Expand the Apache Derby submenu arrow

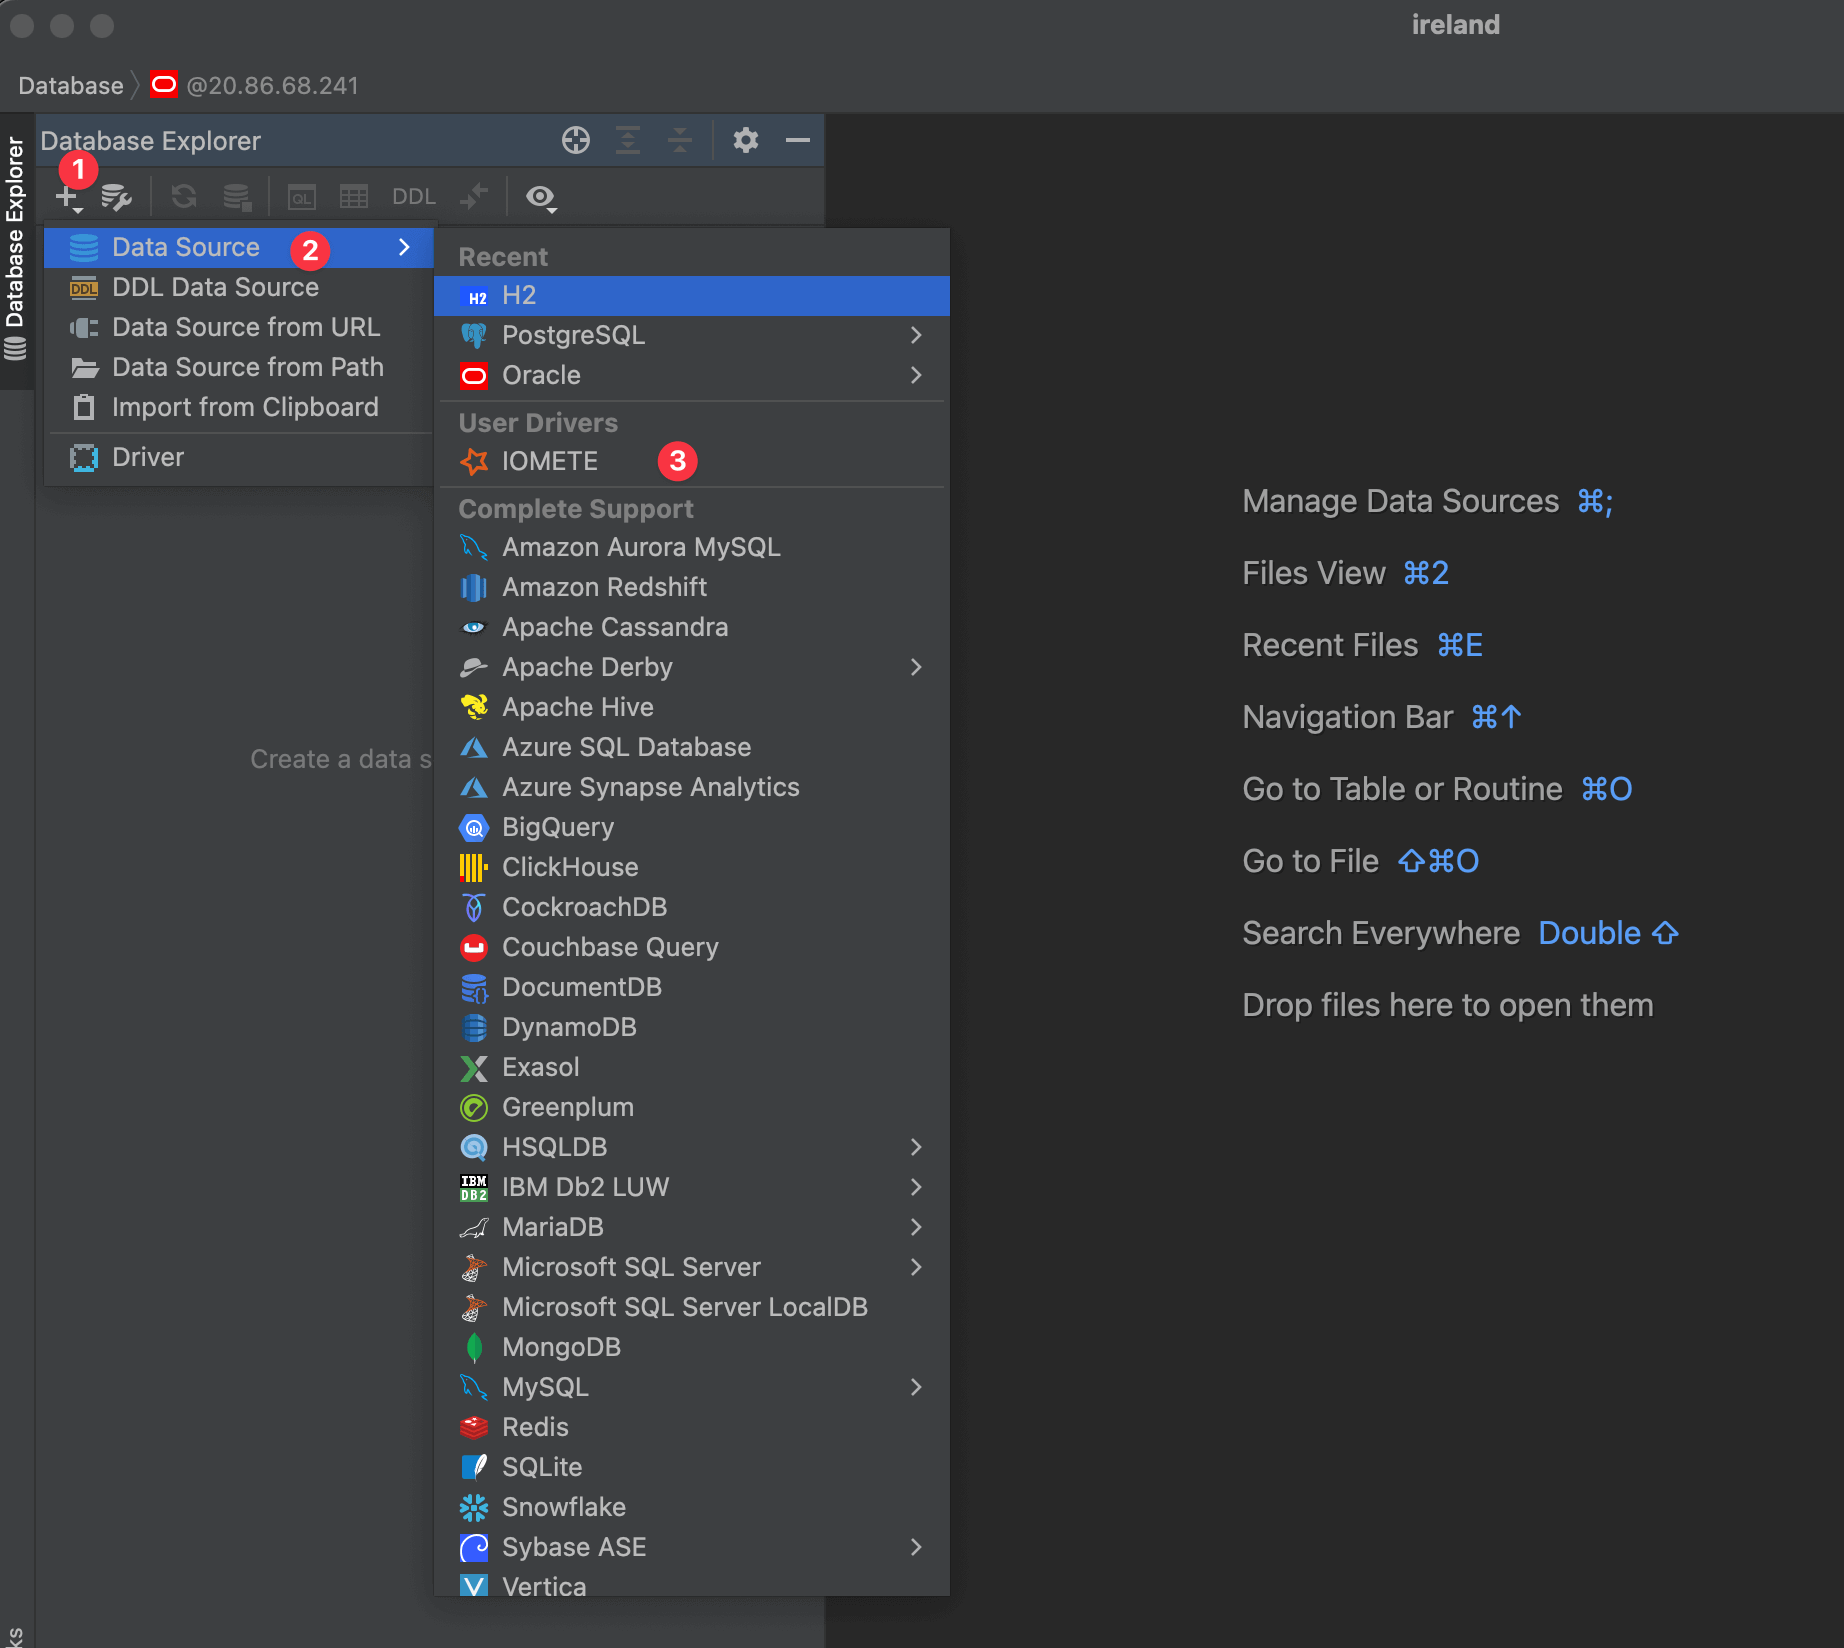(x=916, y=667)
